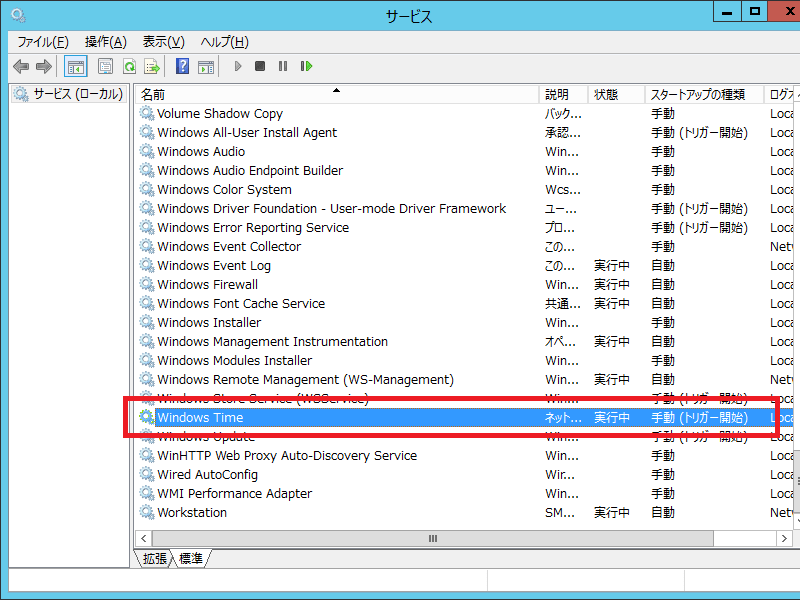The image size is (800, 600).
Task: Open the ヘルプ(H) menu
Action: coord(224,42)
